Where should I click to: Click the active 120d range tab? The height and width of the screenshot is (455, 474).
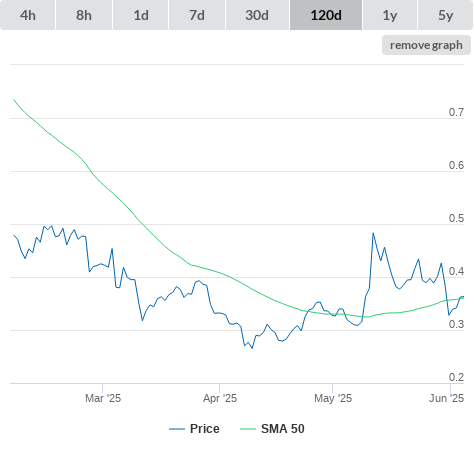[x=326, y=15]
